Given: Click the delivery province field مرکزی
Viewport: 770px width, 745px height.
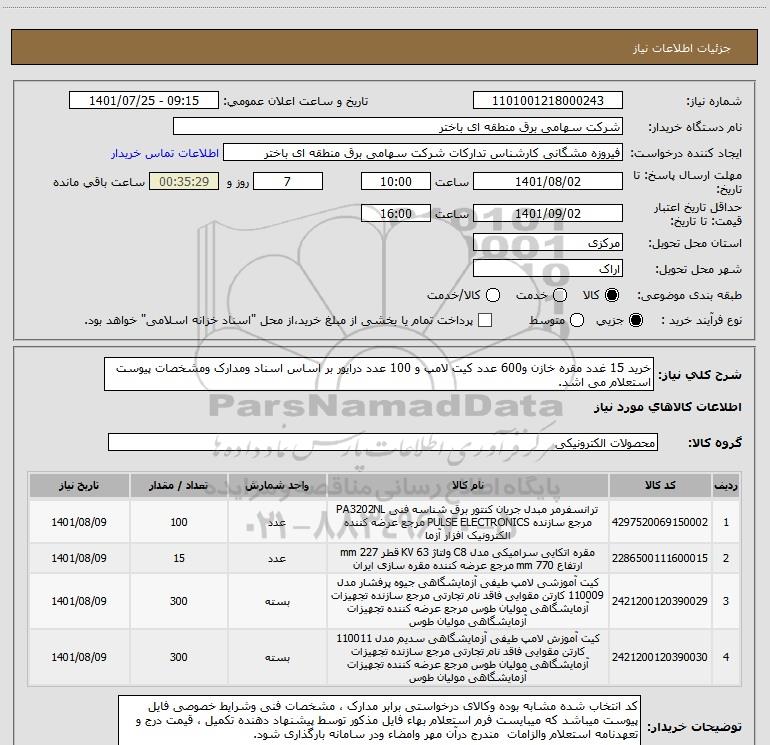Looking at the screenshot, I should (x=548, y=243).
